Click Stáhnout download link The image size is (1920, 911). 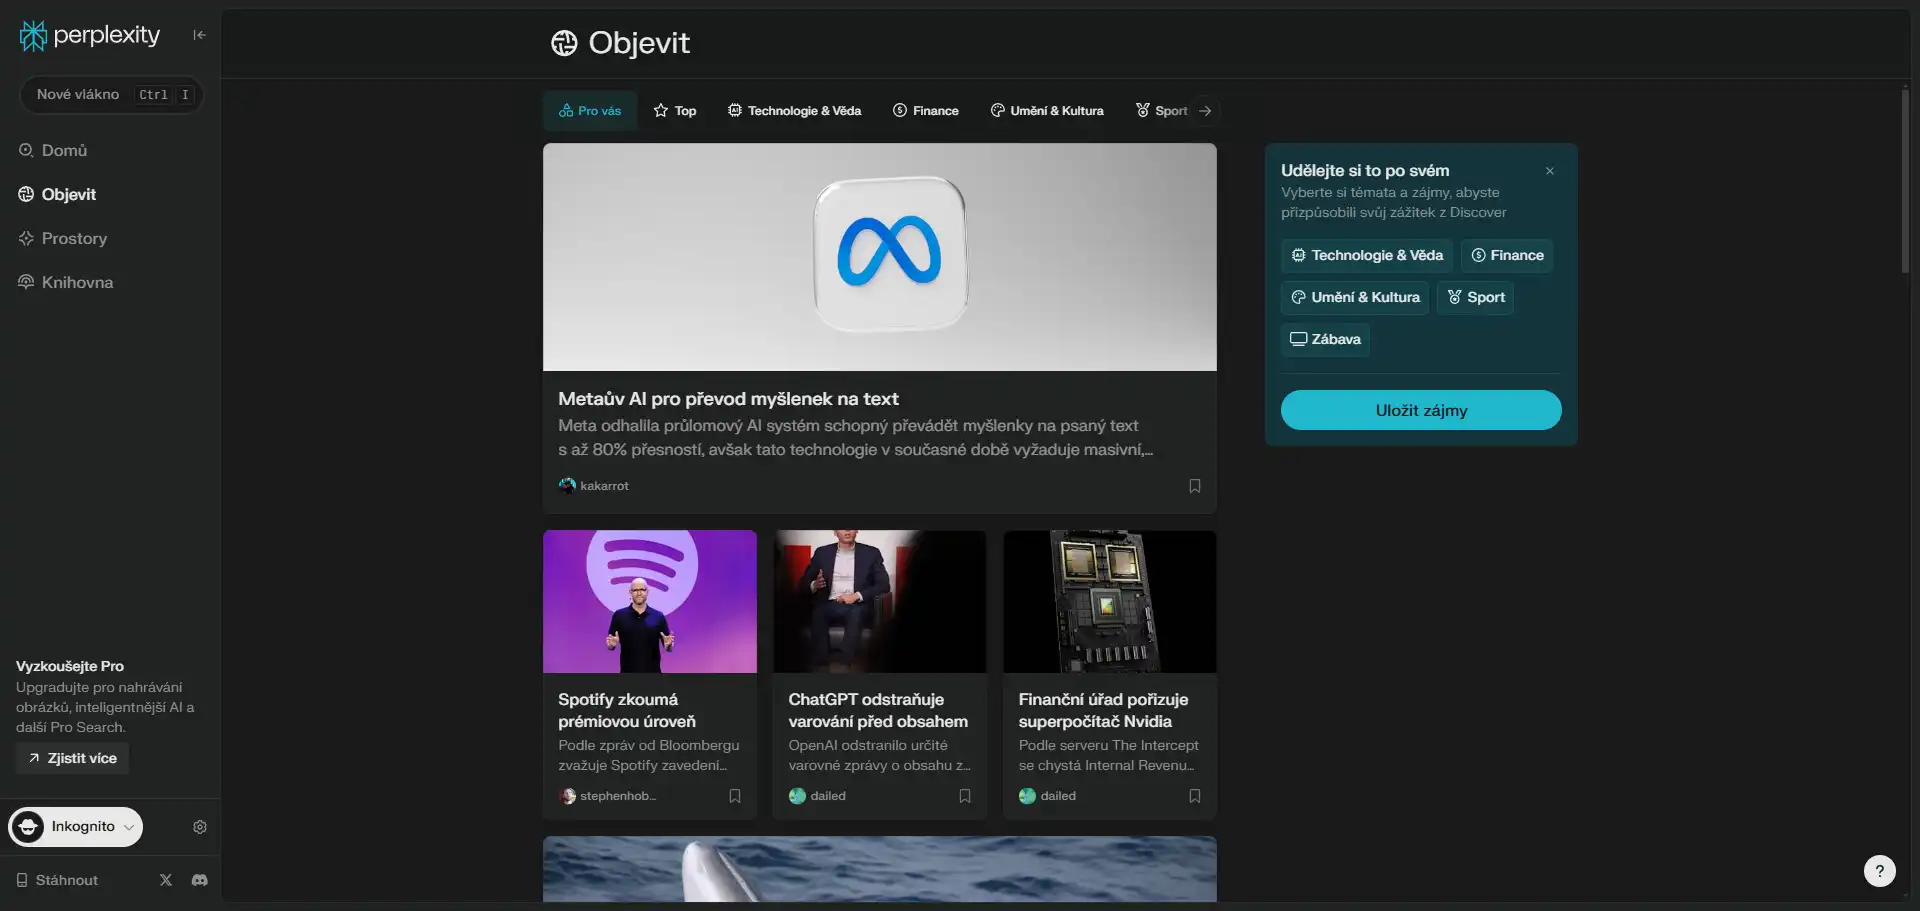57,880
